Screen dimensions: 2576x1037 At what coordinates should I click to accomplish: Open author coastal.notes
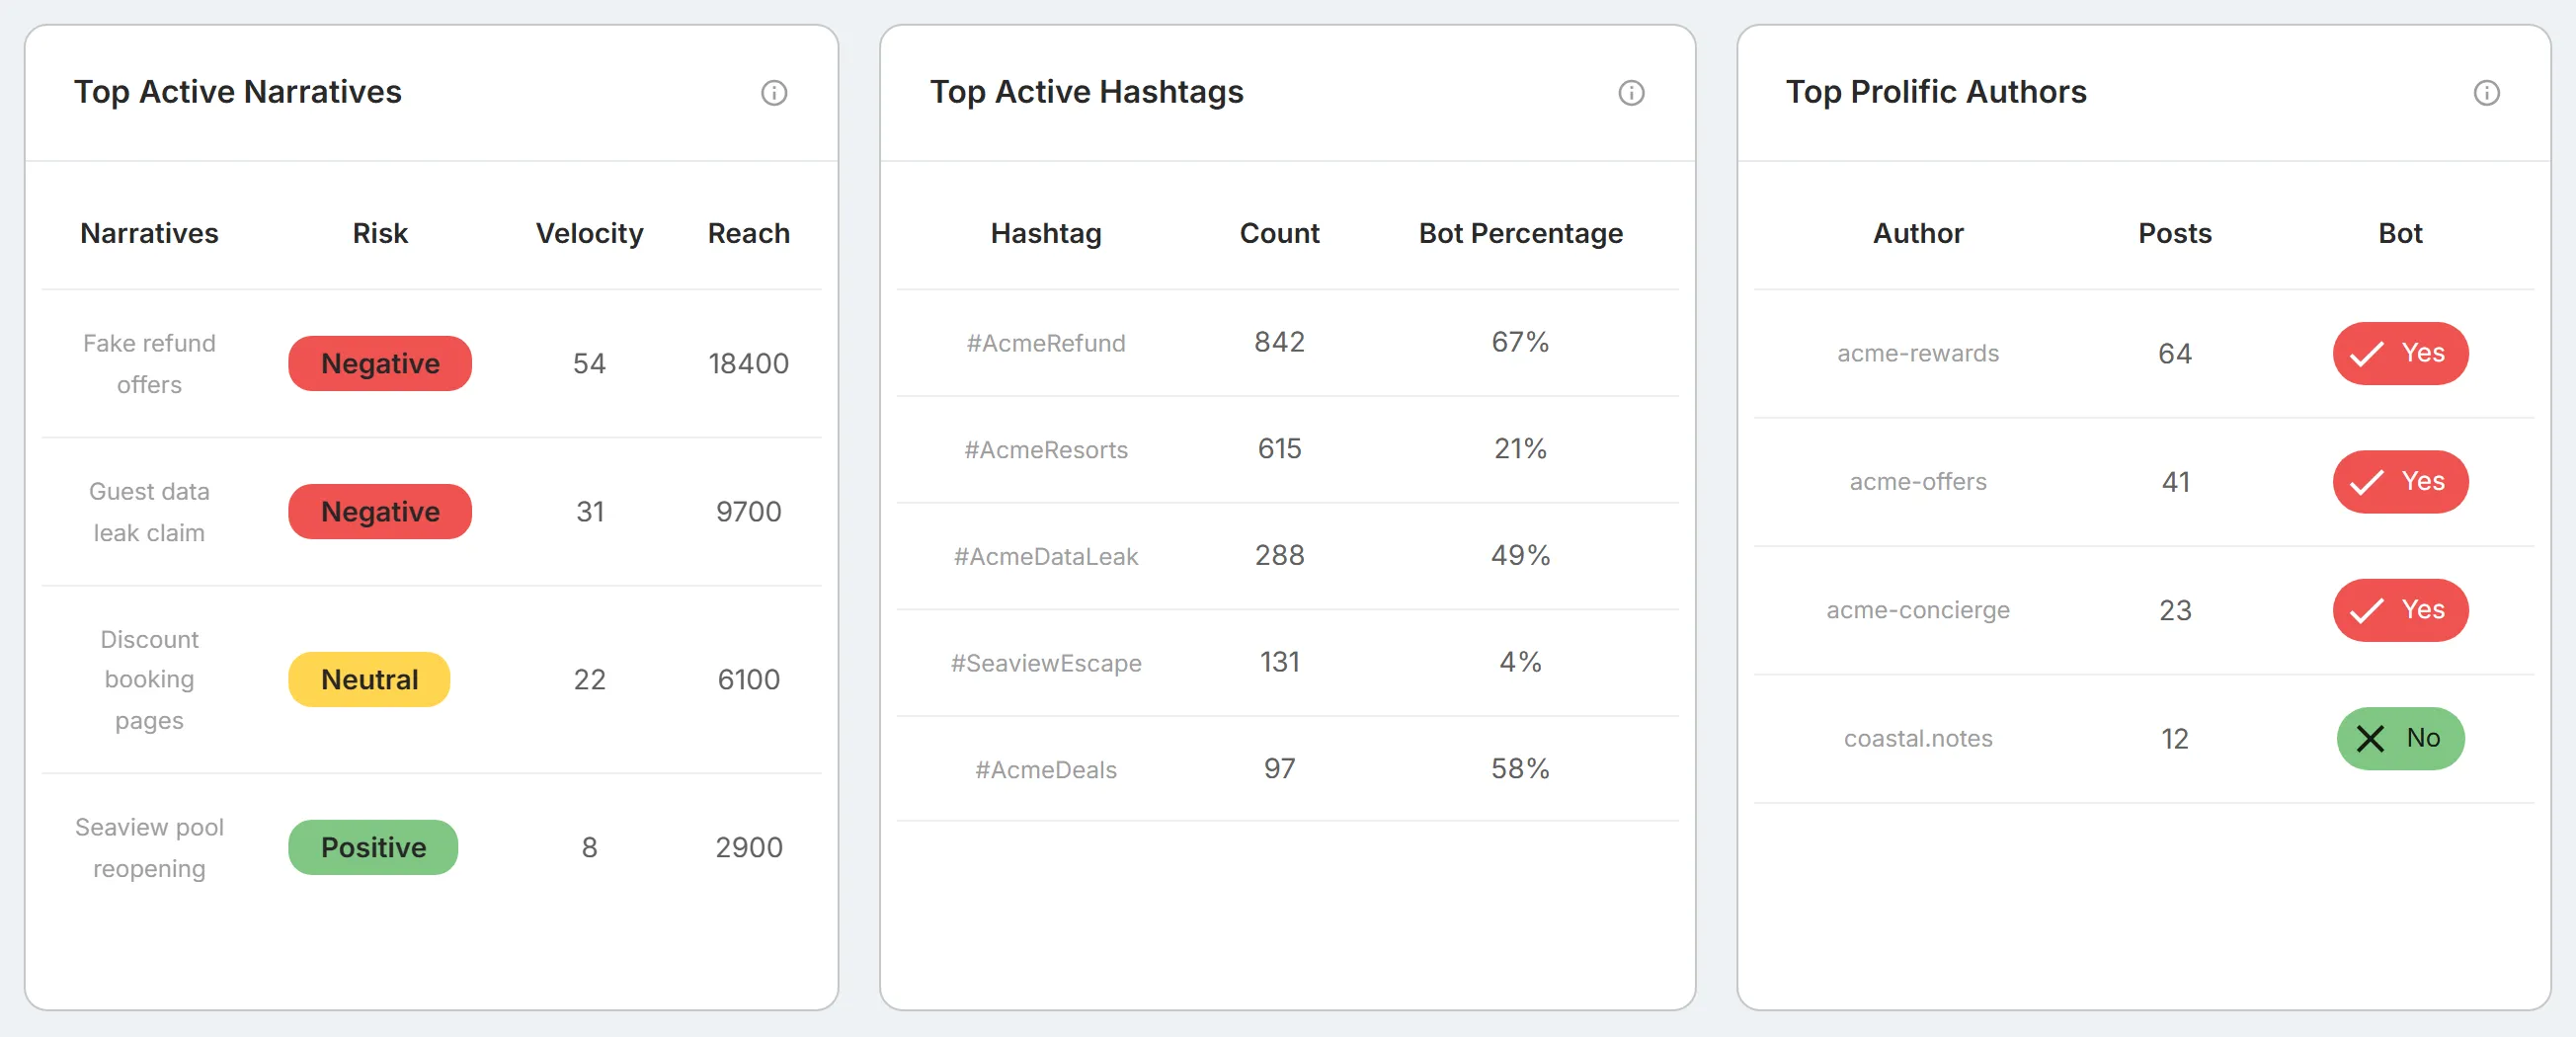point(1918,738)
